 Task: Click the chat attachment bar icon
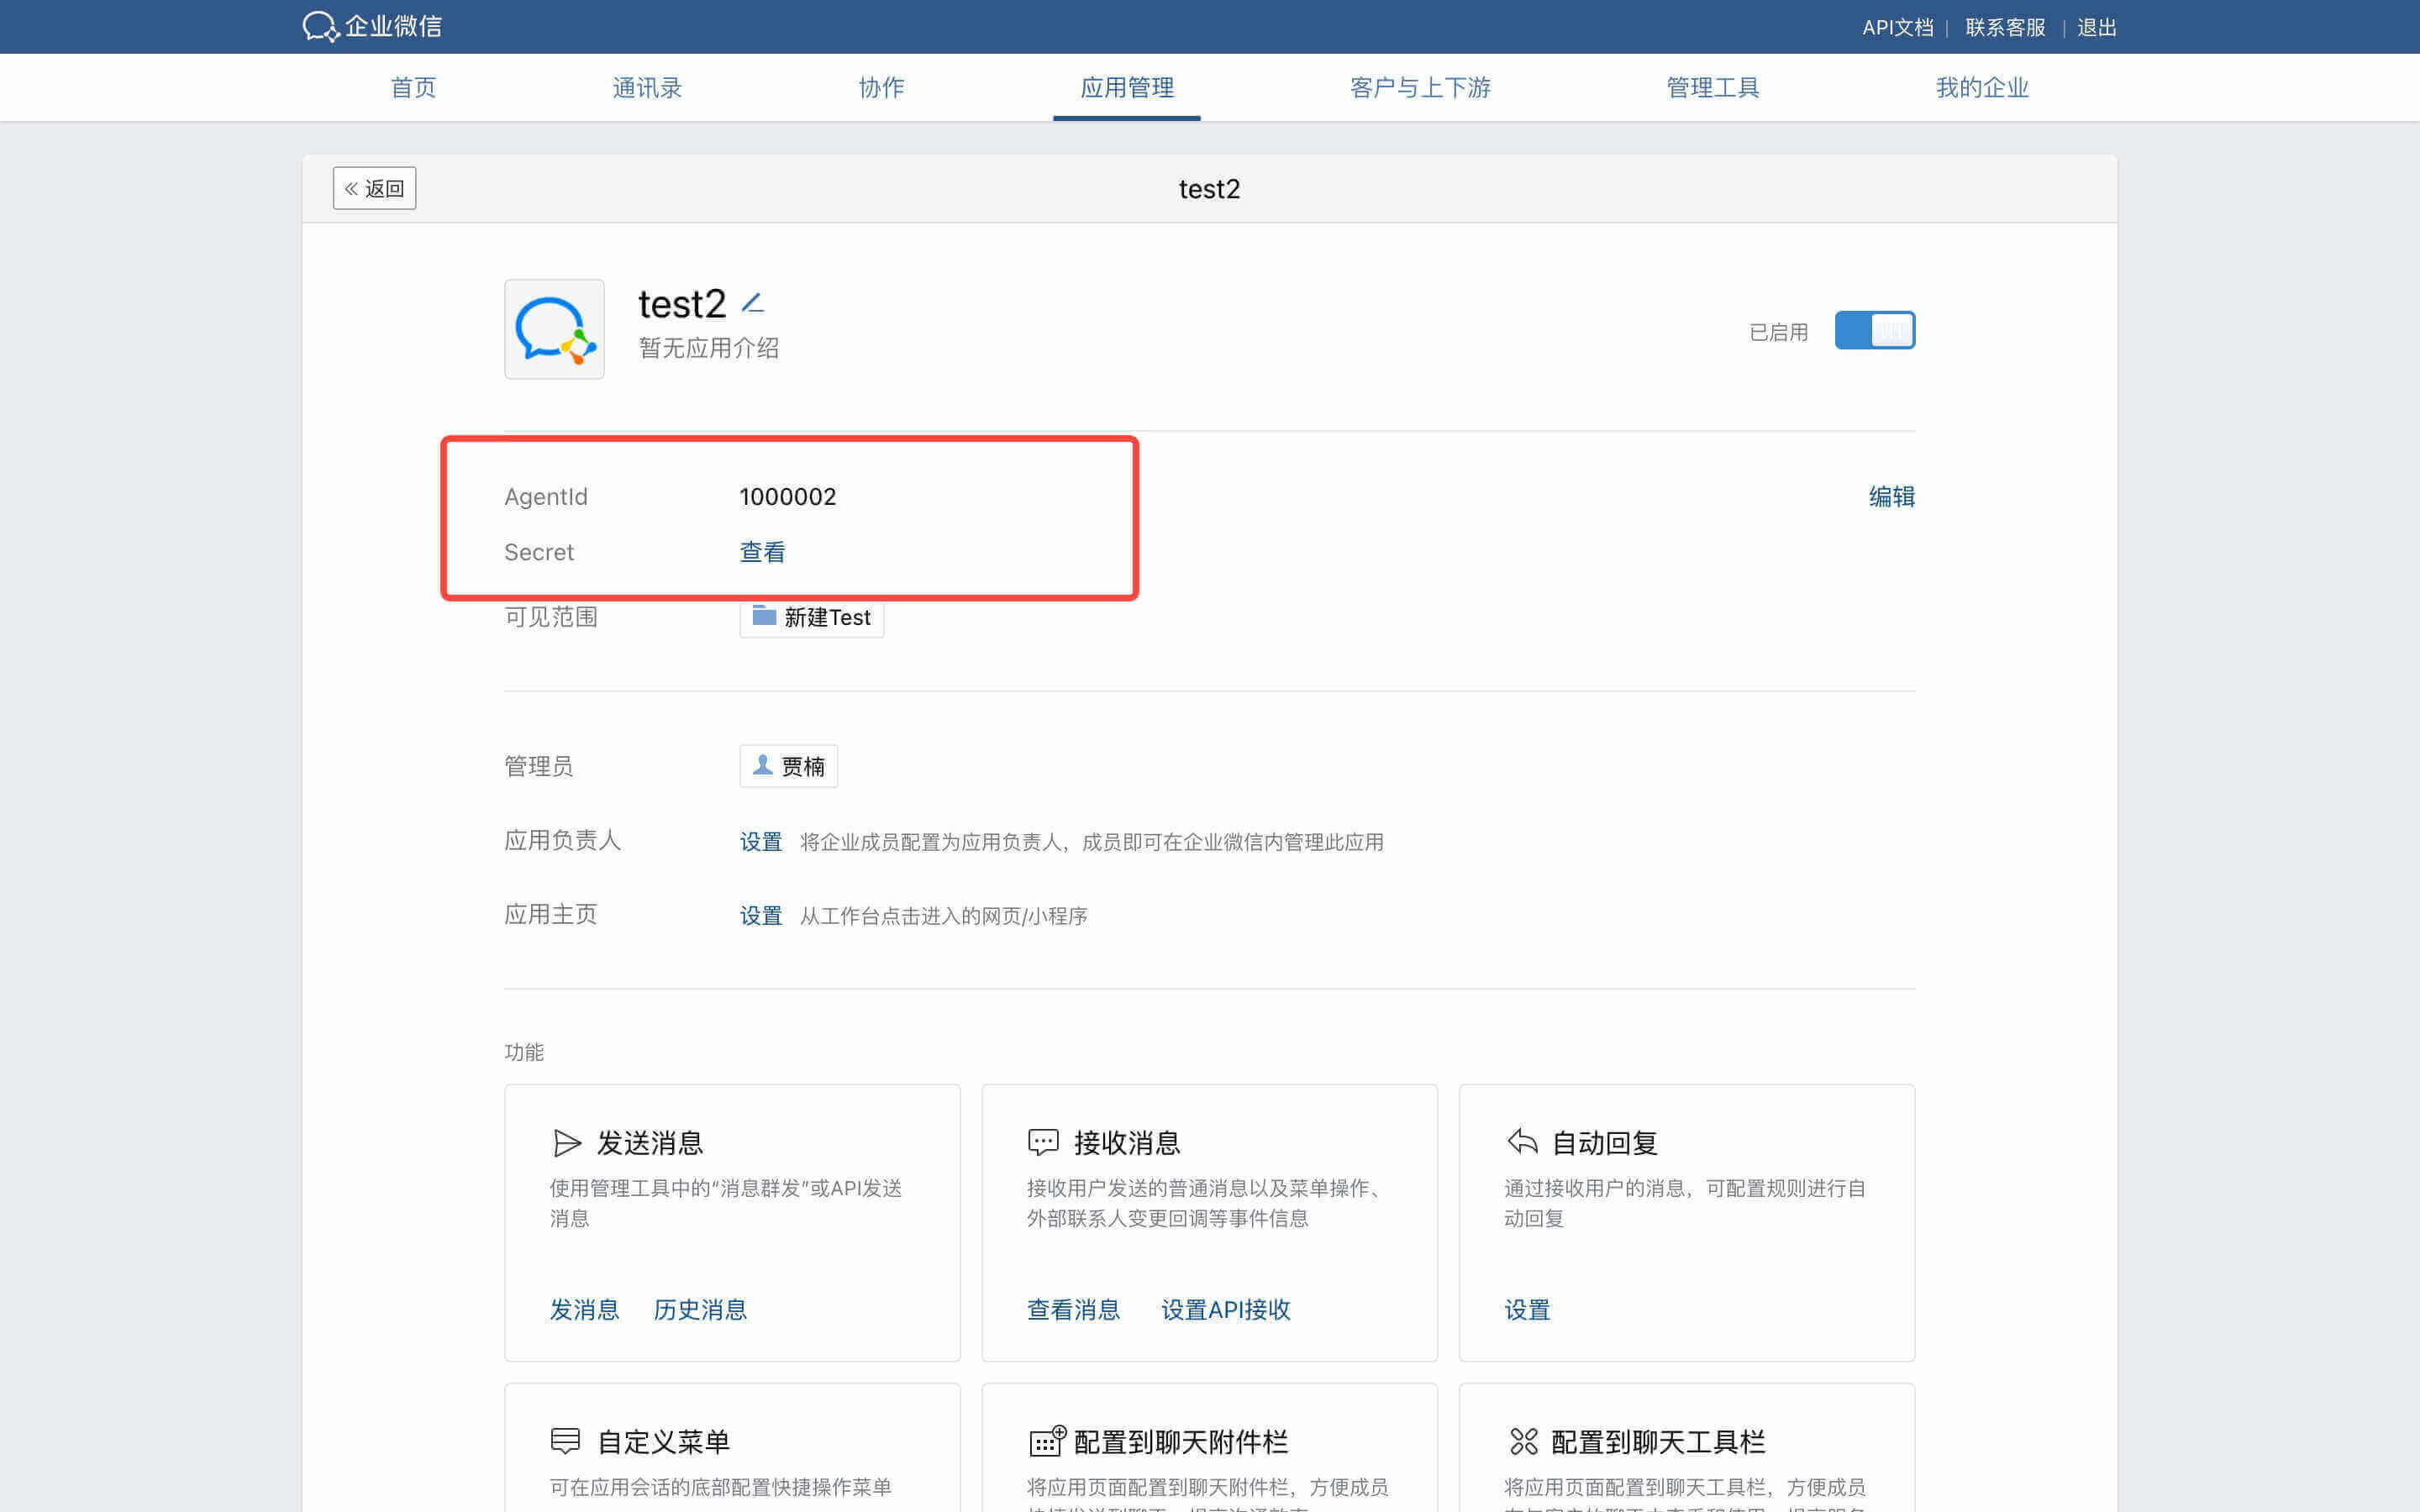[x=1047, y=1441]
